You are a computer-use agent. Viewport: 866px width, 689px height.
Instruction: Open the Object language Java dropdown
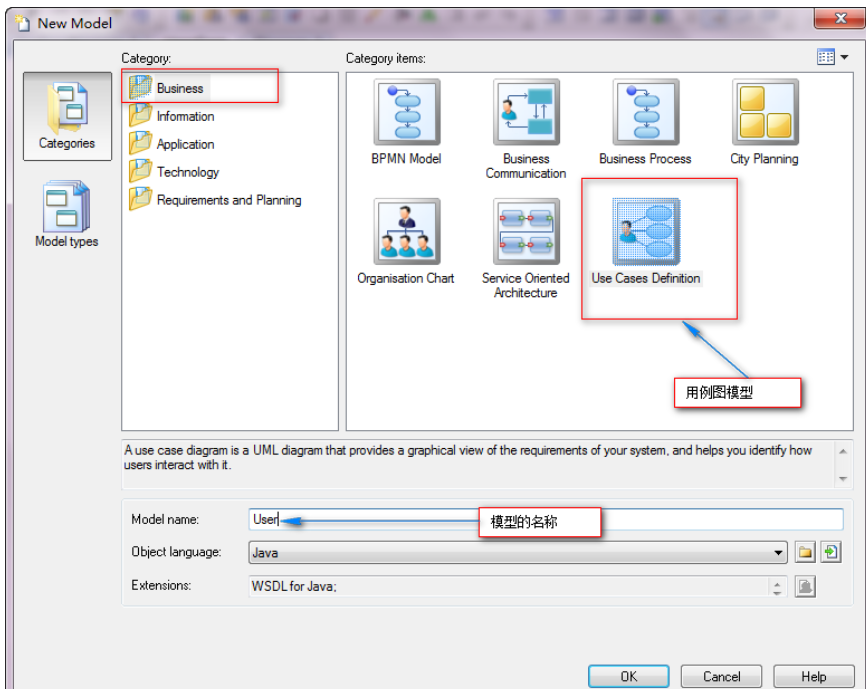[518, 552]
